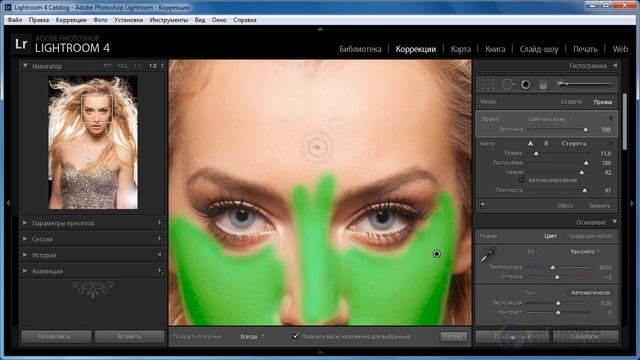The width and height of the screenshot is (640, 360).
Task: Open the Эффект preset dropdown
Action: pyautogui.click(x=551, y=119)
